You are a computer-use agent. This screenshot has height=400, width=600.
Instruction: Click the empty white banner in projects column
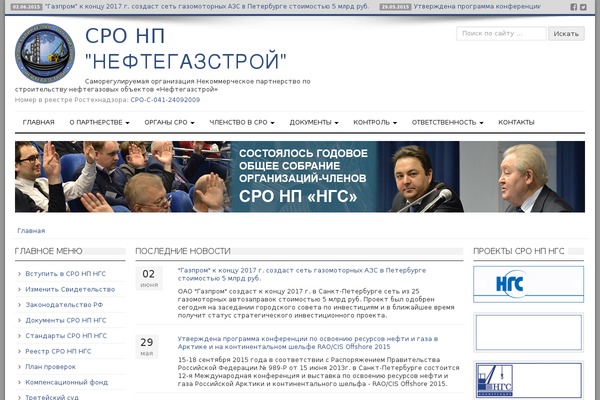coord(528,333)
